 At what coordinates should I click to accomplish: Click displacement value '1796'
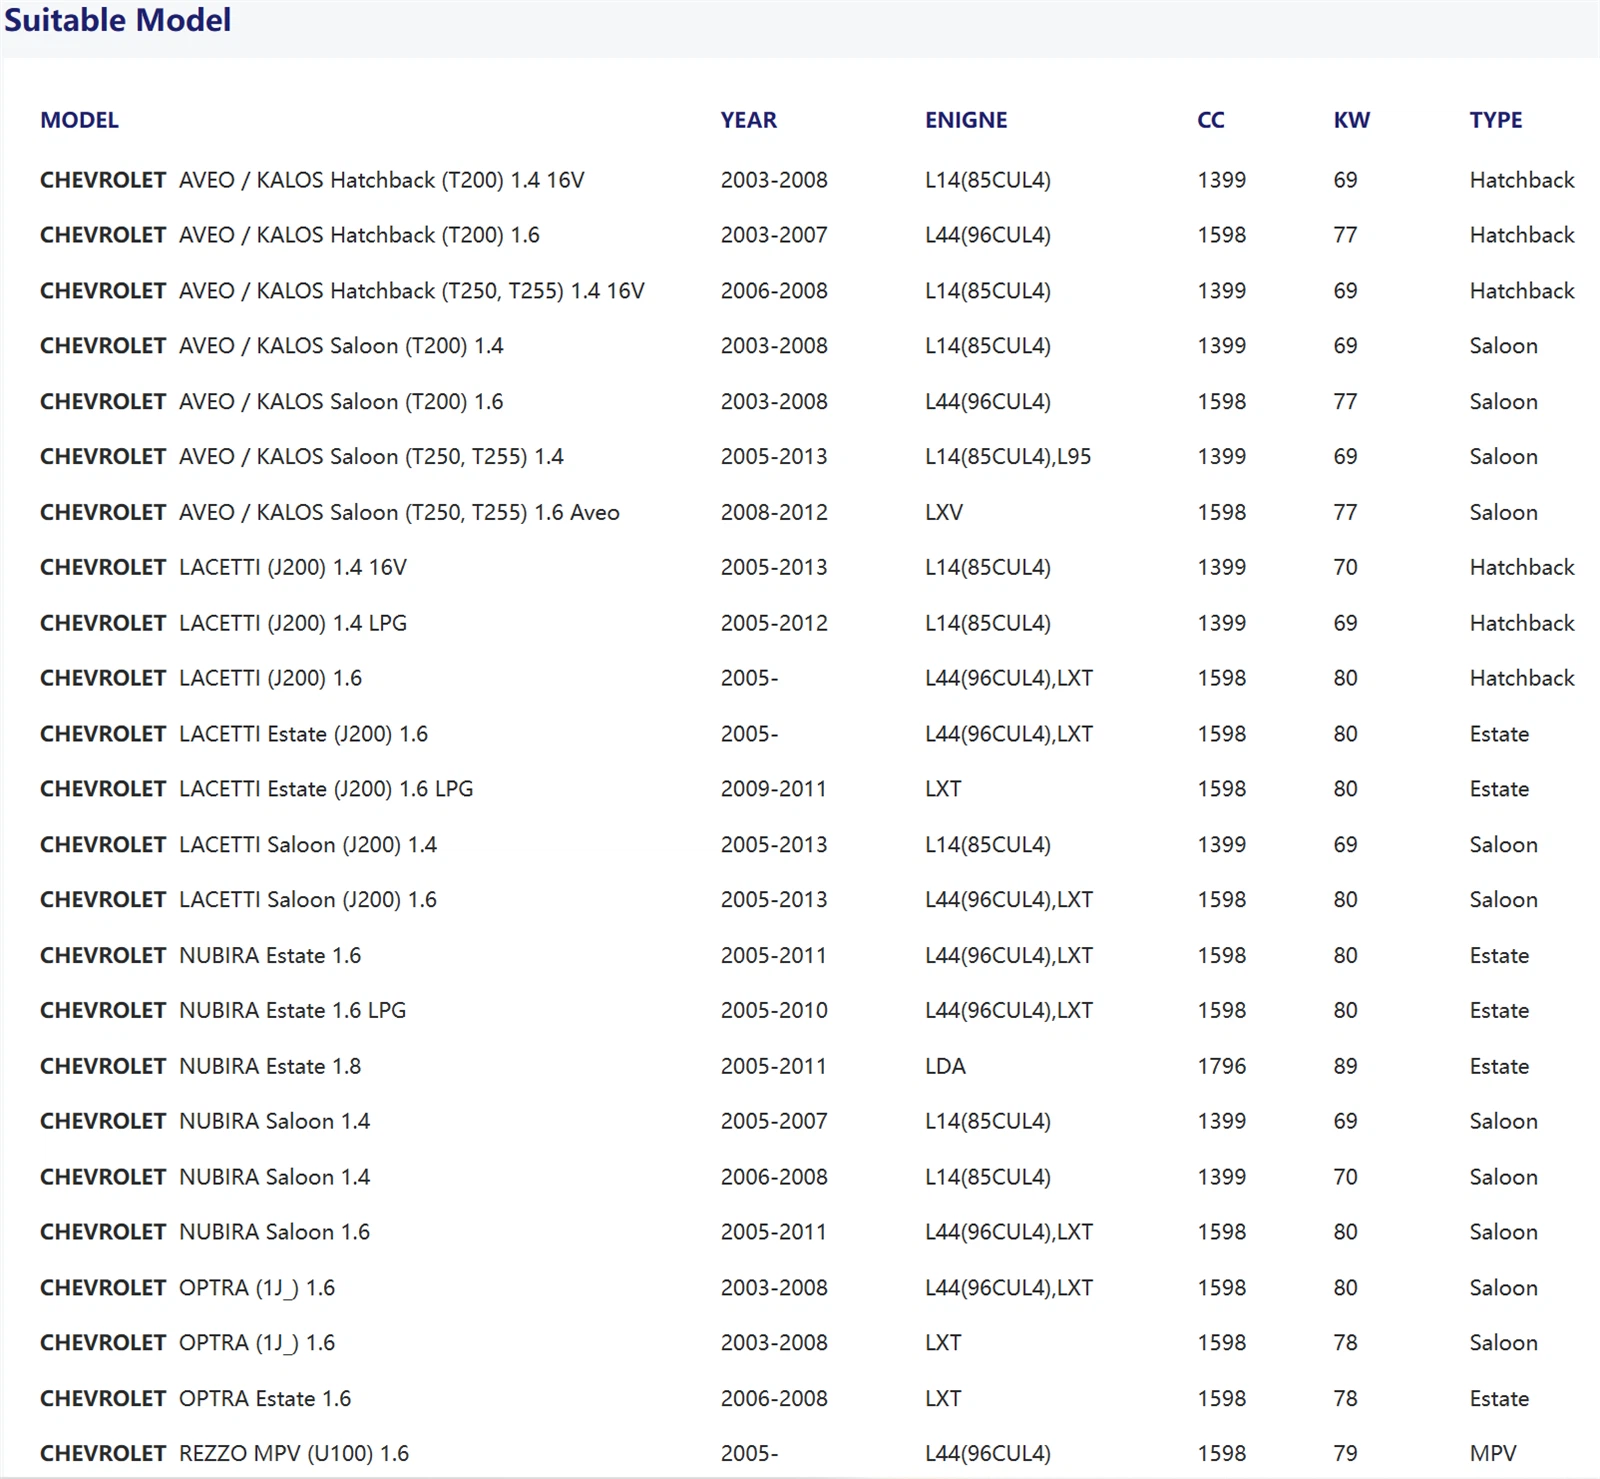1222,1067
